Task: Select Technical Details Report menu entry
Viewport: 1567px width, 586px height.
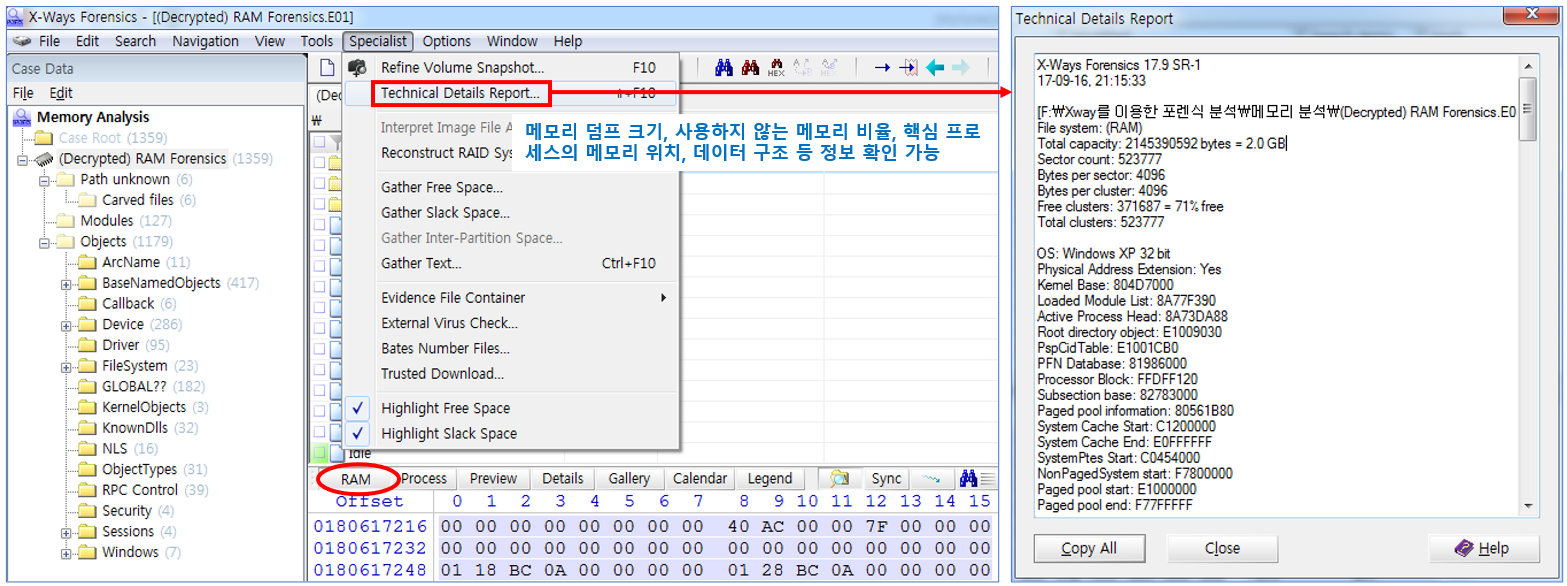Action: pyautogui.click(x=511, y=93)
